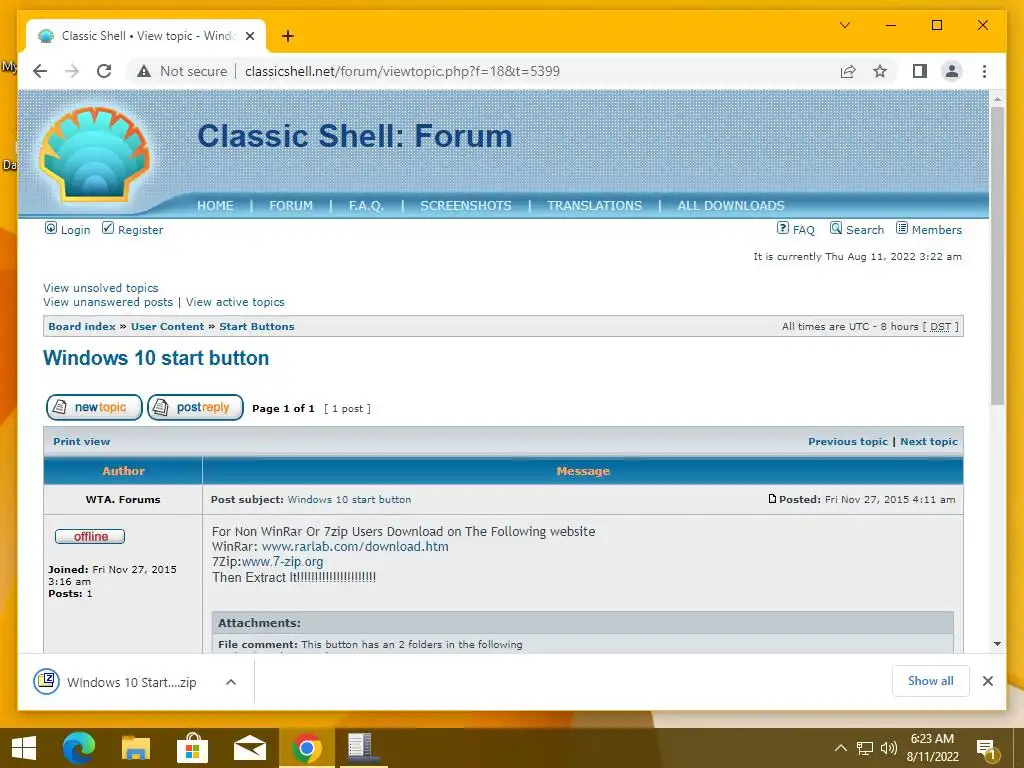This screenshot has height=768, width=1024.
Task: Open the browser side panel
Action: [920, 71]
